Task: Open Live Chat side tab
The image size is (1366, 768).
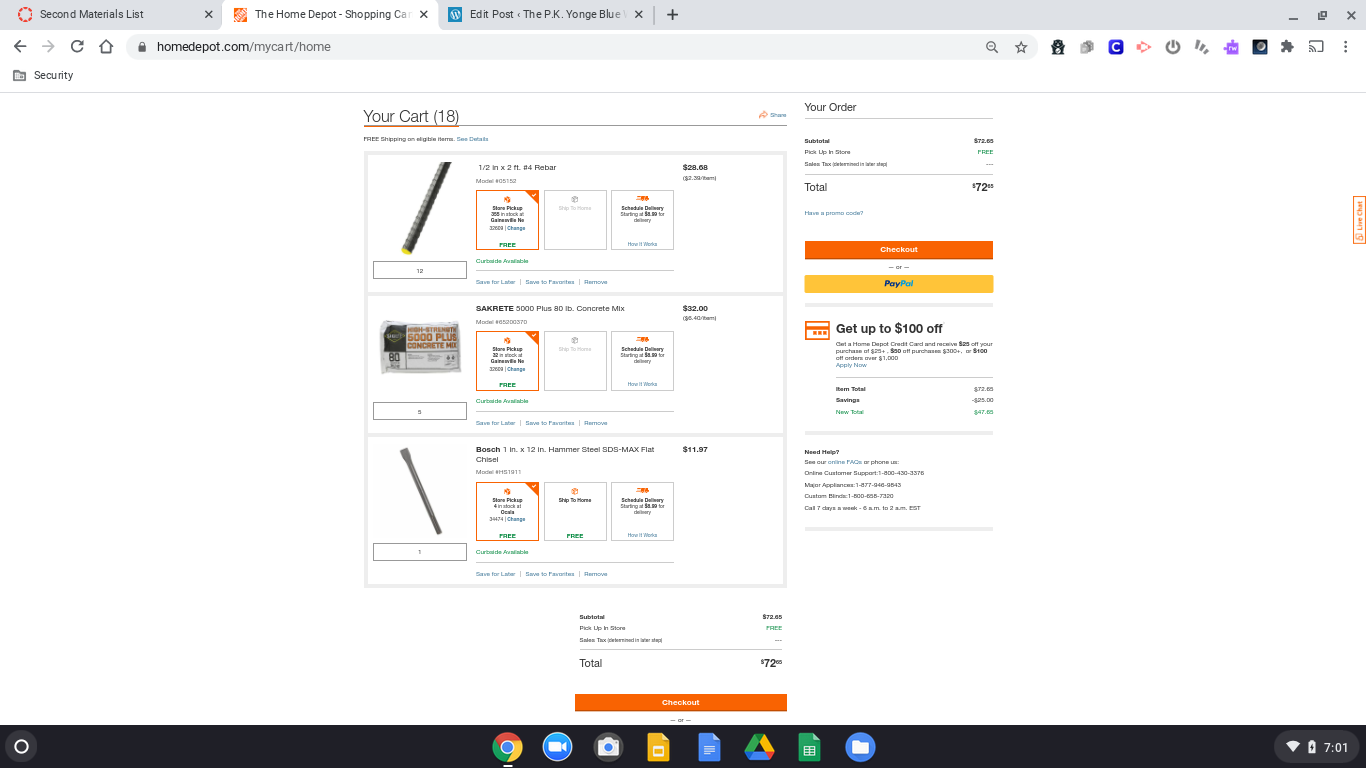Action: pyautogui.click(x=1359, y=219)
